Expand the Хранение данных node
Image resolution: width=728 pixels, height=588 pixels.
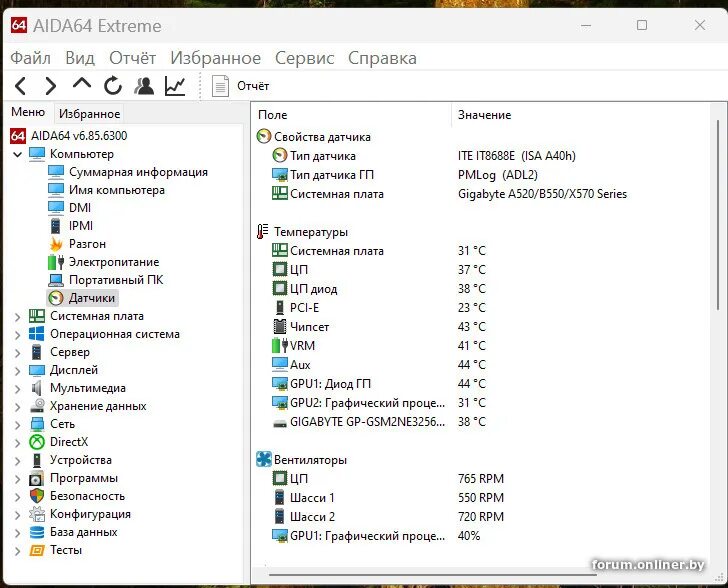(x=18, y=407)
